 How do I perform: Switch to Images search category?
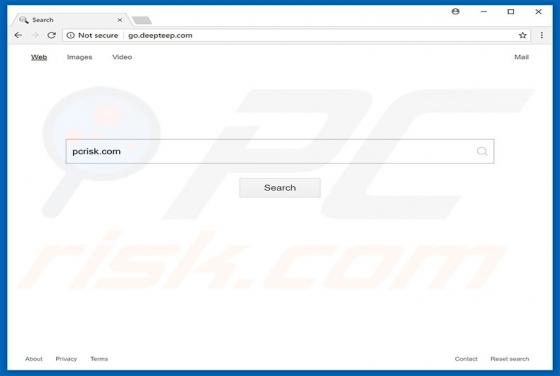80,57
